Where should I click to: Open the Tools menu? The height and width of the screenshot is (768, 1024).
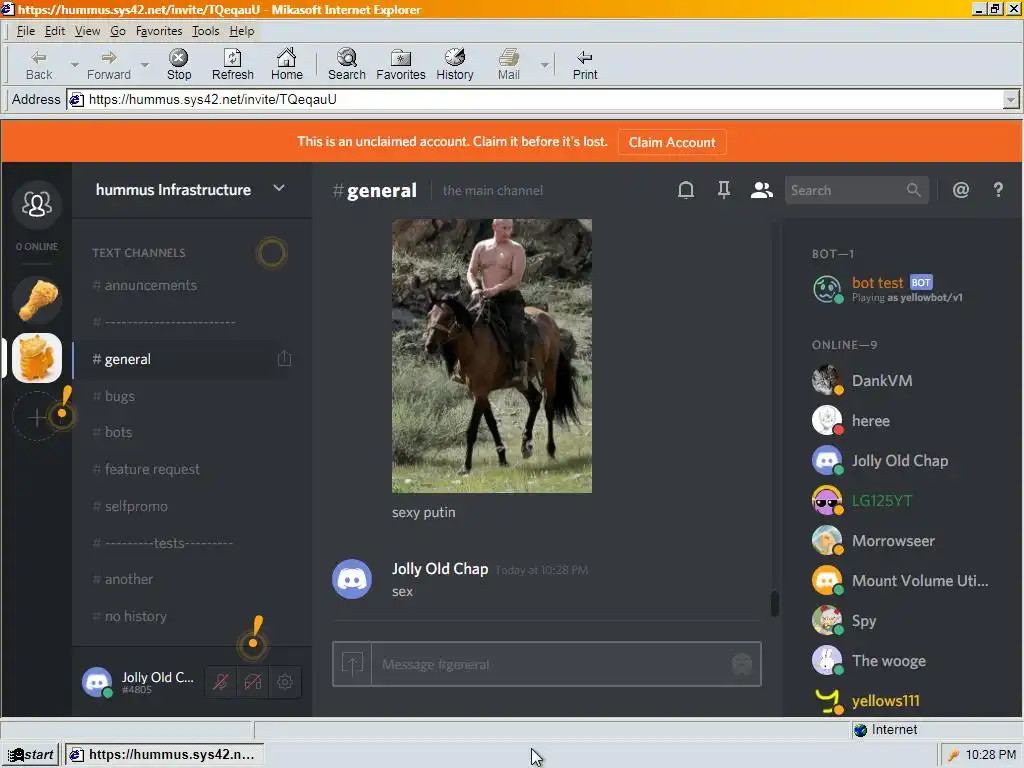pyautogui.click(x=205, y=31)
